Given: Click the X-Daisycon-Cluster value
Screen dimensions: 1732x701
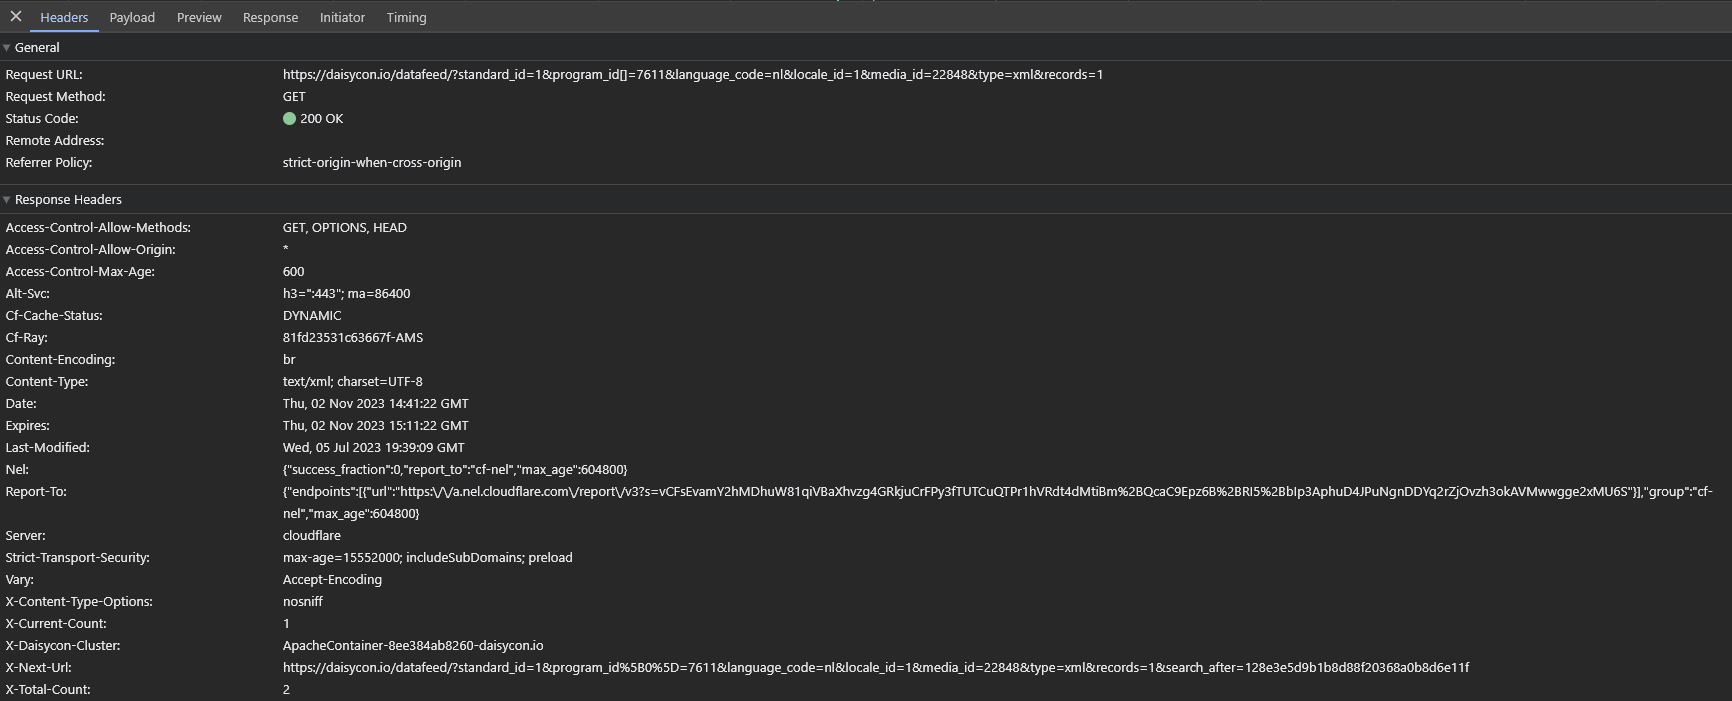Looking at the screenshot, I should tap(412, 646).
